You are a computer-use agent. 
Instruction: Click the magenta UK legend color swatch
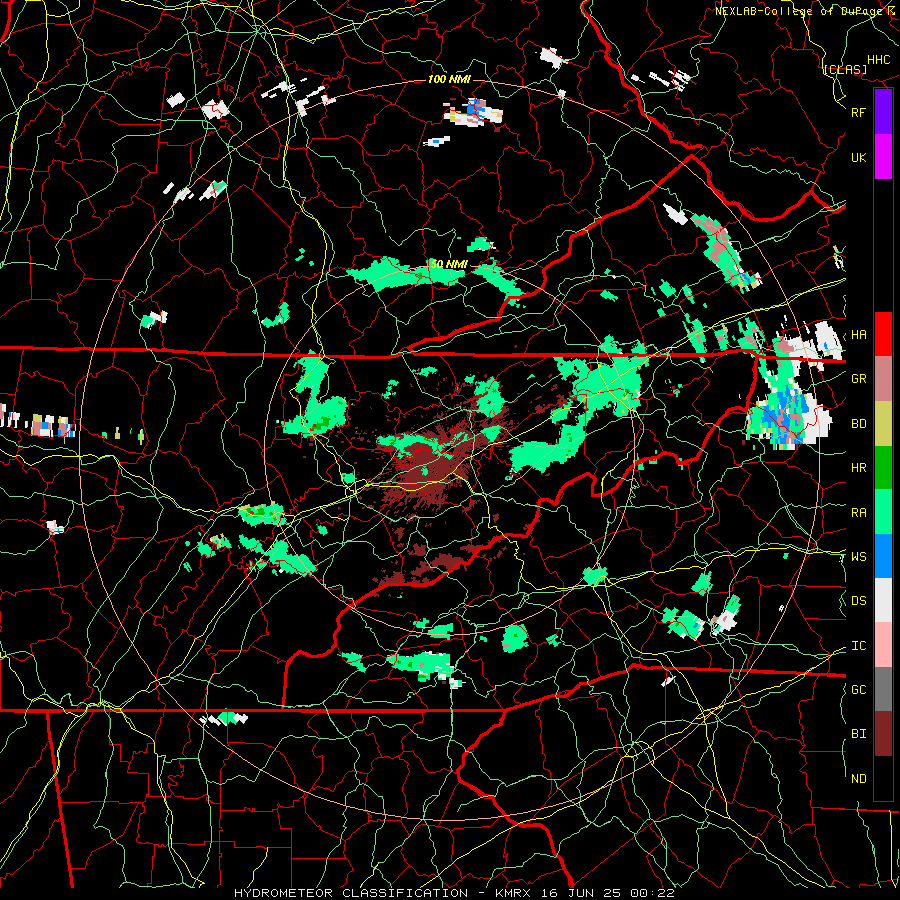pos(883,157)
